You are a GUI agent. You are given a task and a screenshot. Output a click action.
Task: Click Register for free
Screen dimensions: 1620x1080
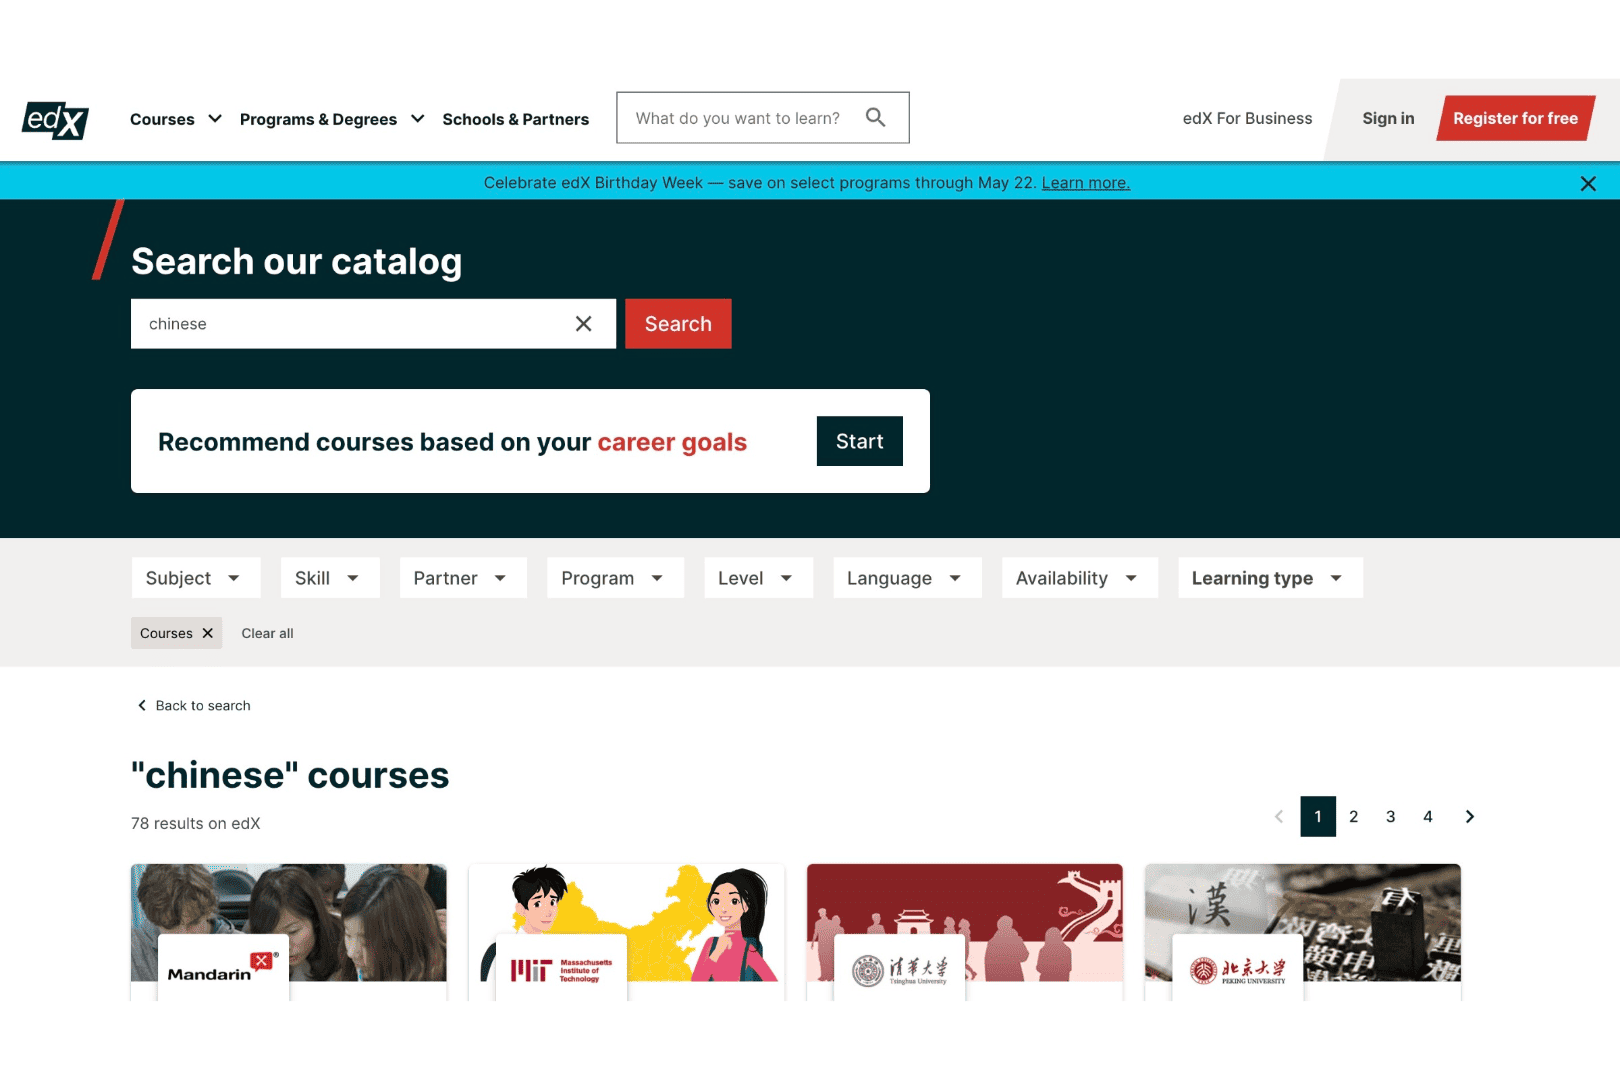click(x=1516, y=118)
